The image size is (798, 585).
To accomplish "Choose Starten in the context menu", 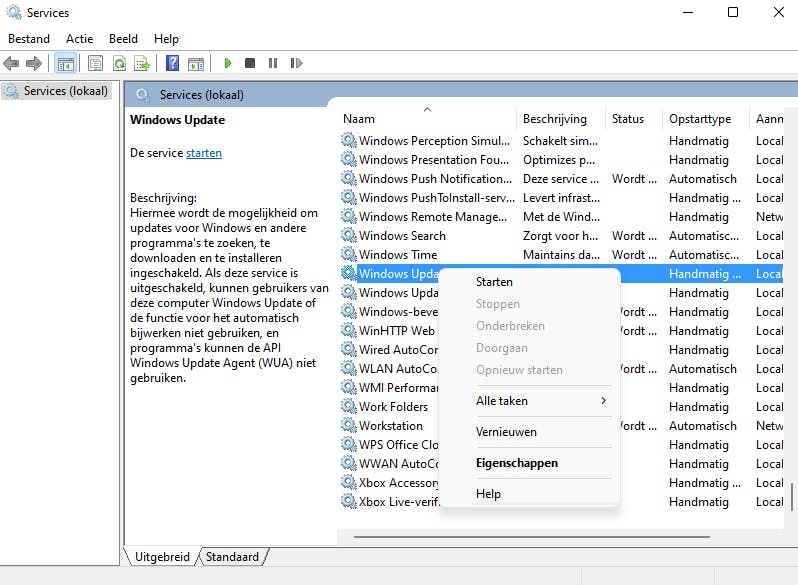I will pyautogui.click(x=494, y=282).
